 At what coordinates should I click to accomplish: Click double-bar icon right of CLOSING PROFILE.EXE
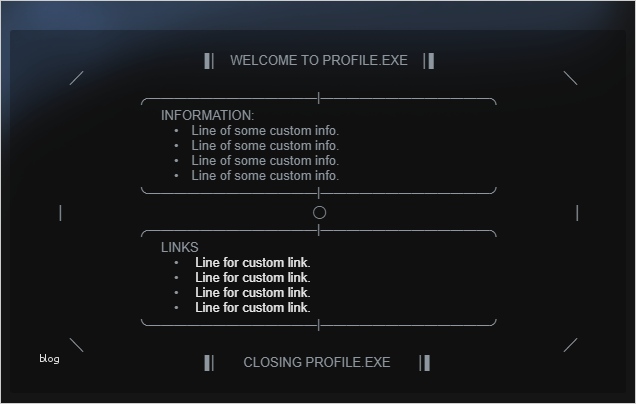[x=425, y=362]
